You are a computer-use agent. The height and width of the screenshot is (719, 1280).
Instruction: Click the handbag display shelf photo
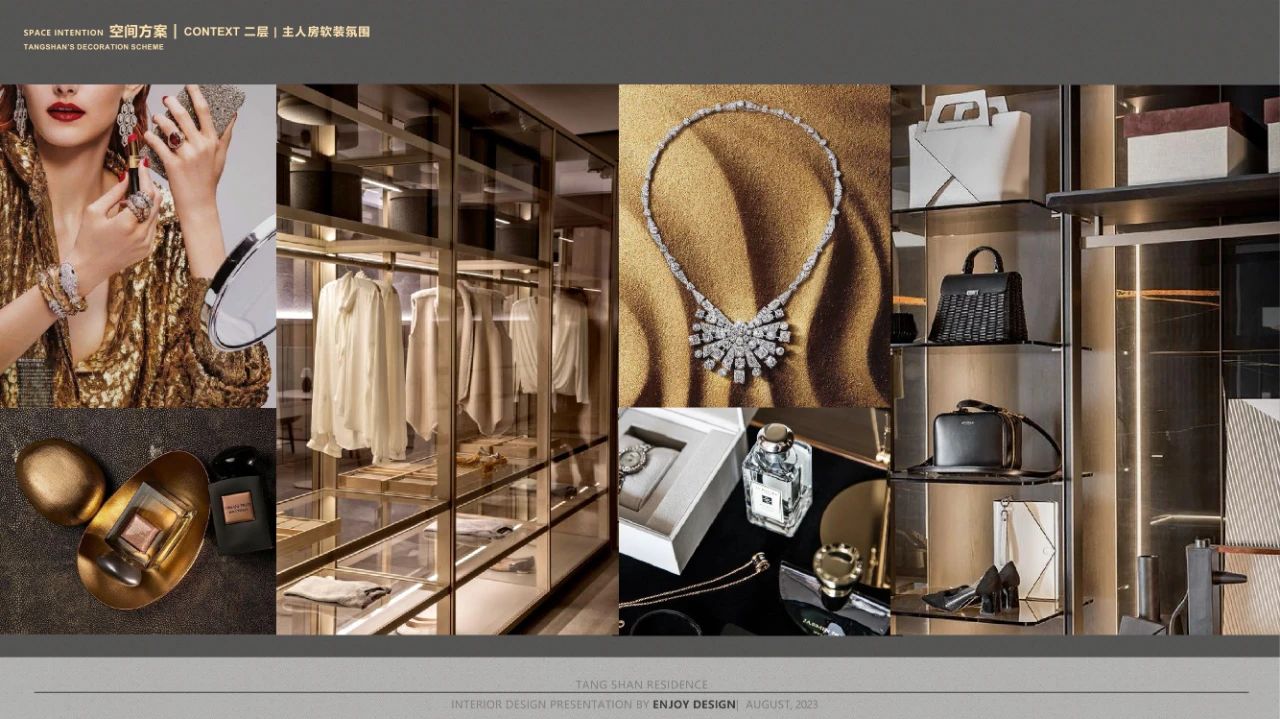coord(1085,359)
